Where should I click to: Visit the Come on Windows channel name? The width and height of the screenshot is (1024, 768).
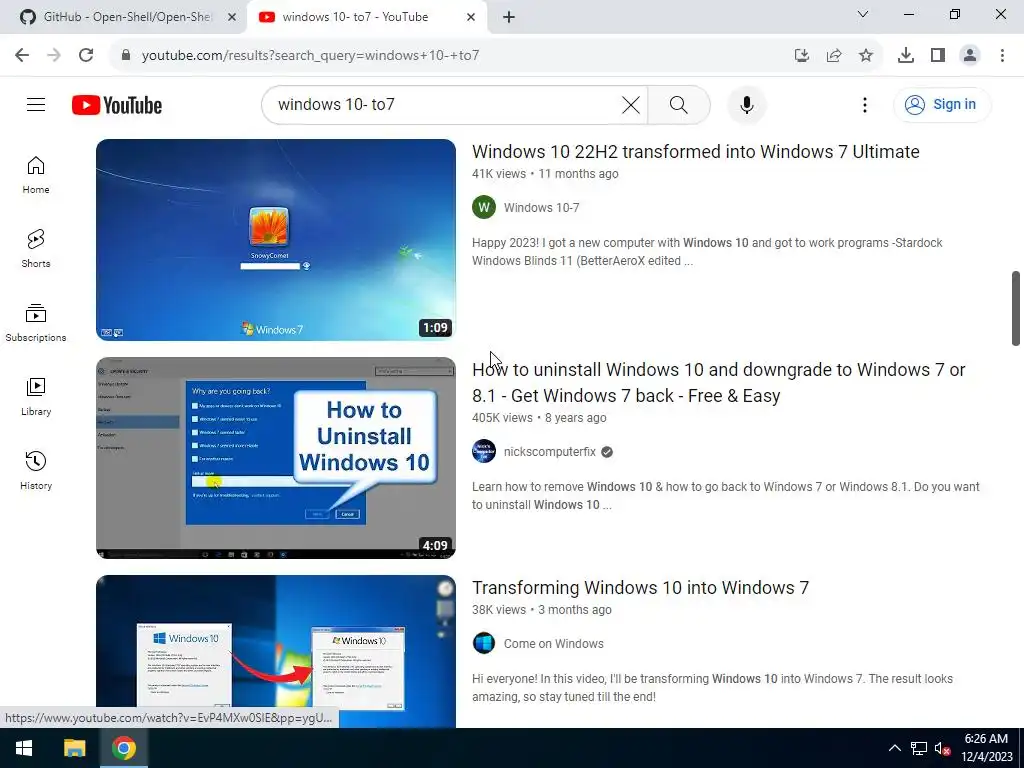click(553, 643)
